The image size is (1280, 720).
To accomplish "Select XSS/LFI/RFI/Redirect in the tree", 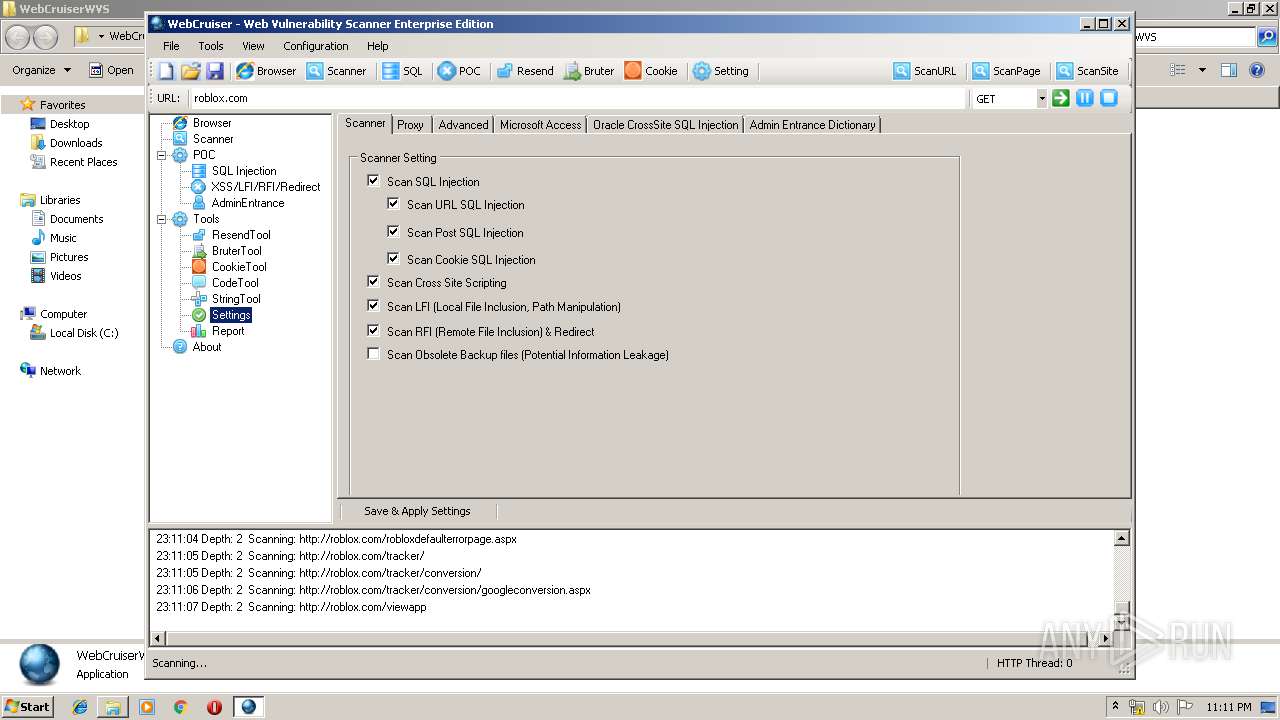I will (x=266, y=187).
